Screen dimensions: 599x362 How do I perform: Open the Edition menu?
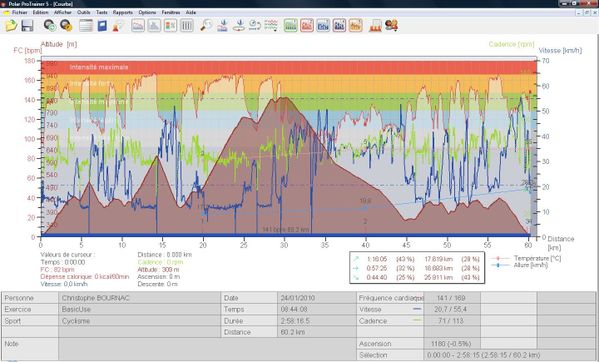[x=40, y=12]
